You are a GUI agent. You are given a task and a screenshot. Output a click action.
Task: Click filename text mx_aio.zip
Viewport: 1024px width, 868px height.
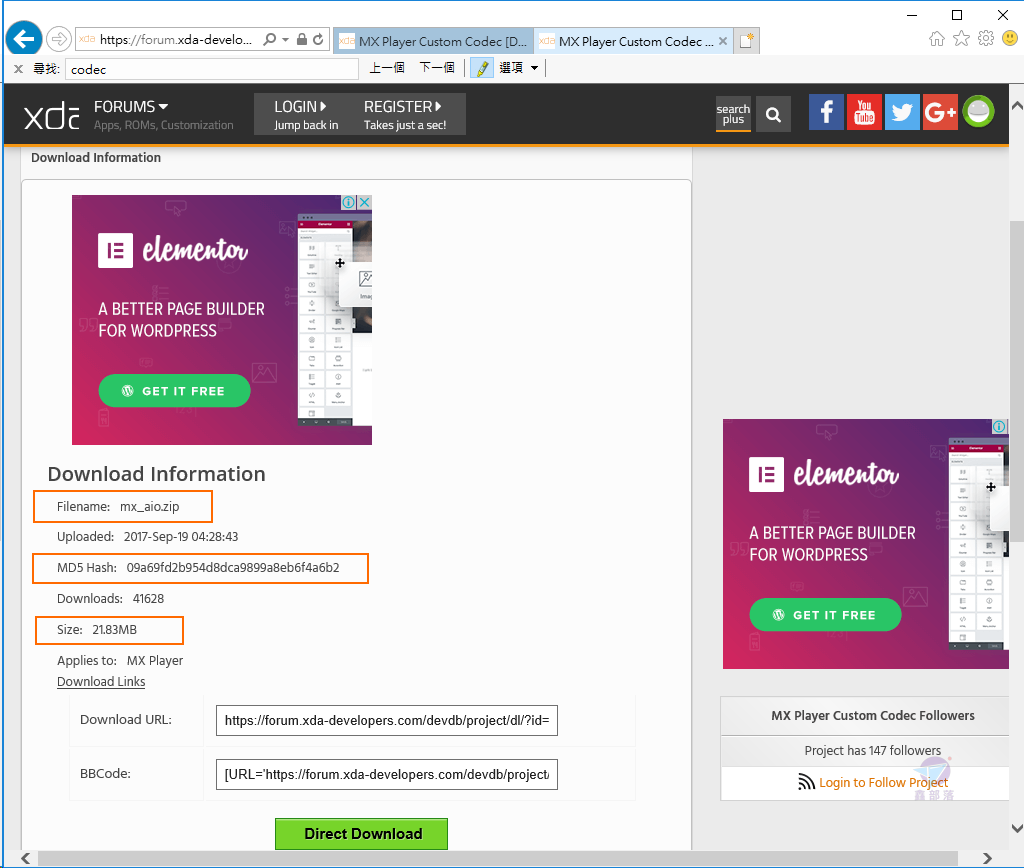click(x=150, y=506)
